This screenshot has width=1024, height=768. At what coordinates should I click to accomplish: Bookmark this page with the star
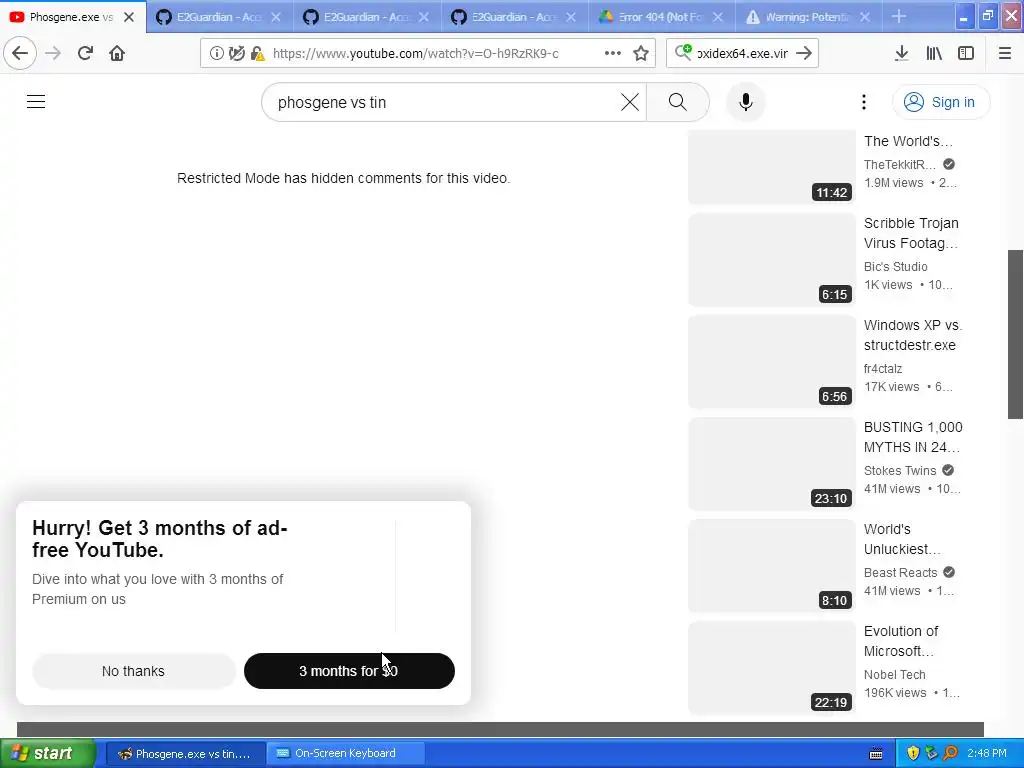pos(641,54)
